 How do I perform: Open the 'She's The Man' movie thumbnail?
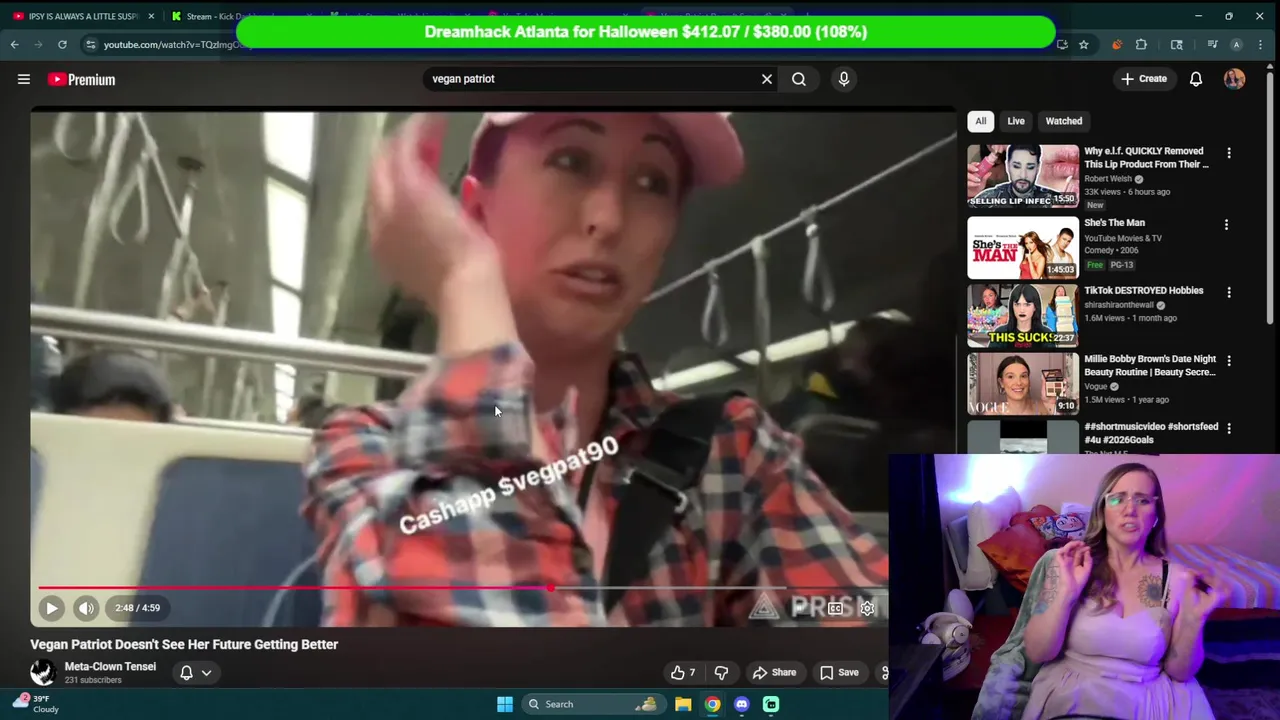coord(1023,248)
